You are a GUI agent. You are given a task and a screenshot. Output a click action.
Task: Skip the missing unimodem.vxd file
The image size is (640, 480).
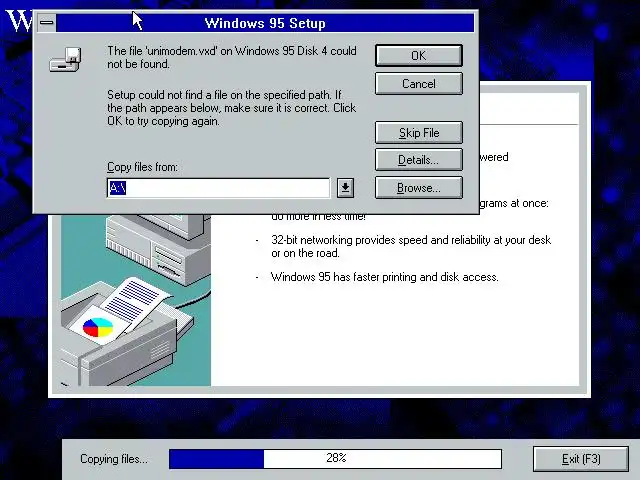(x=419, y=133)
